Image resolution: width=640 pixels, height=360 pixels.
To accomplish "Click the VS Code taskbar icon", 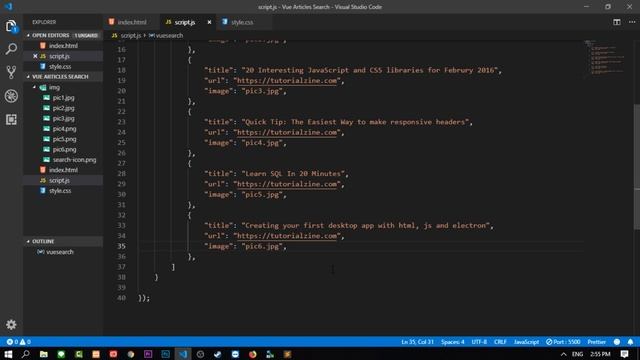I will [x=183, y=354].
